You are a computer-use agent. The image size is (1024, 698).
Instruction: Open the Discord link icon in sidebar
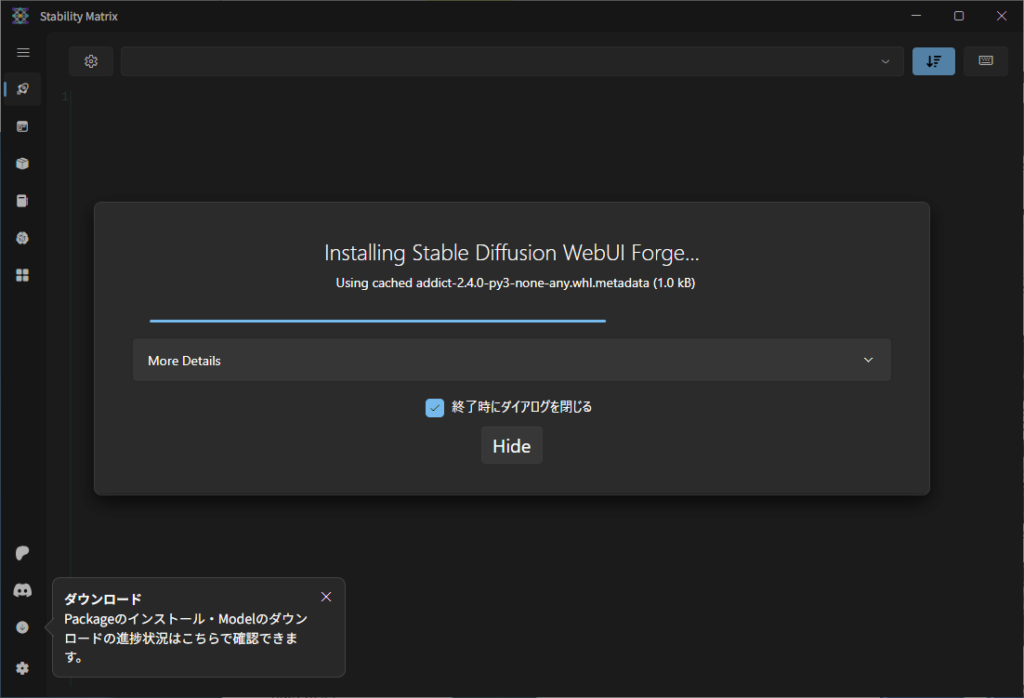23,590
